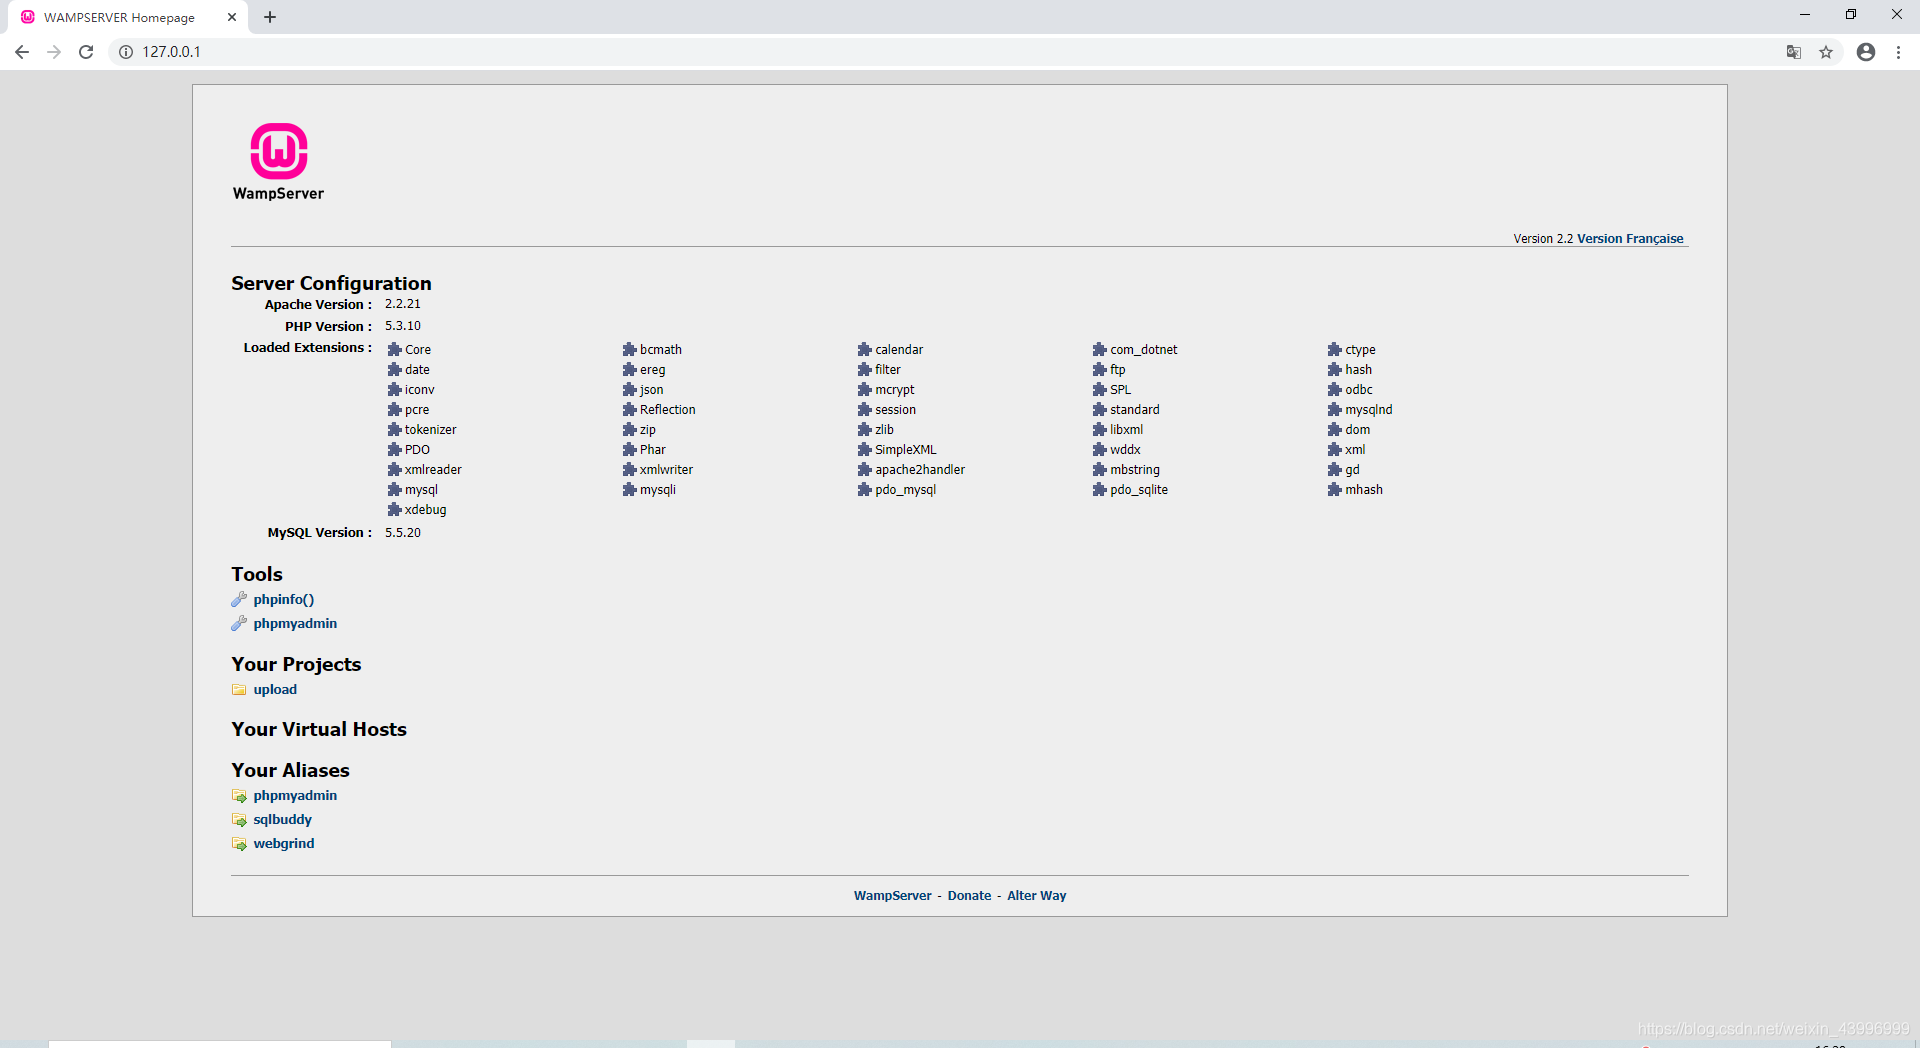This screenshot has width=1920, height=1048.
Task: Click alias icon beside sqlbuddy
Action: pyautogui.click(x=239, y=820)
